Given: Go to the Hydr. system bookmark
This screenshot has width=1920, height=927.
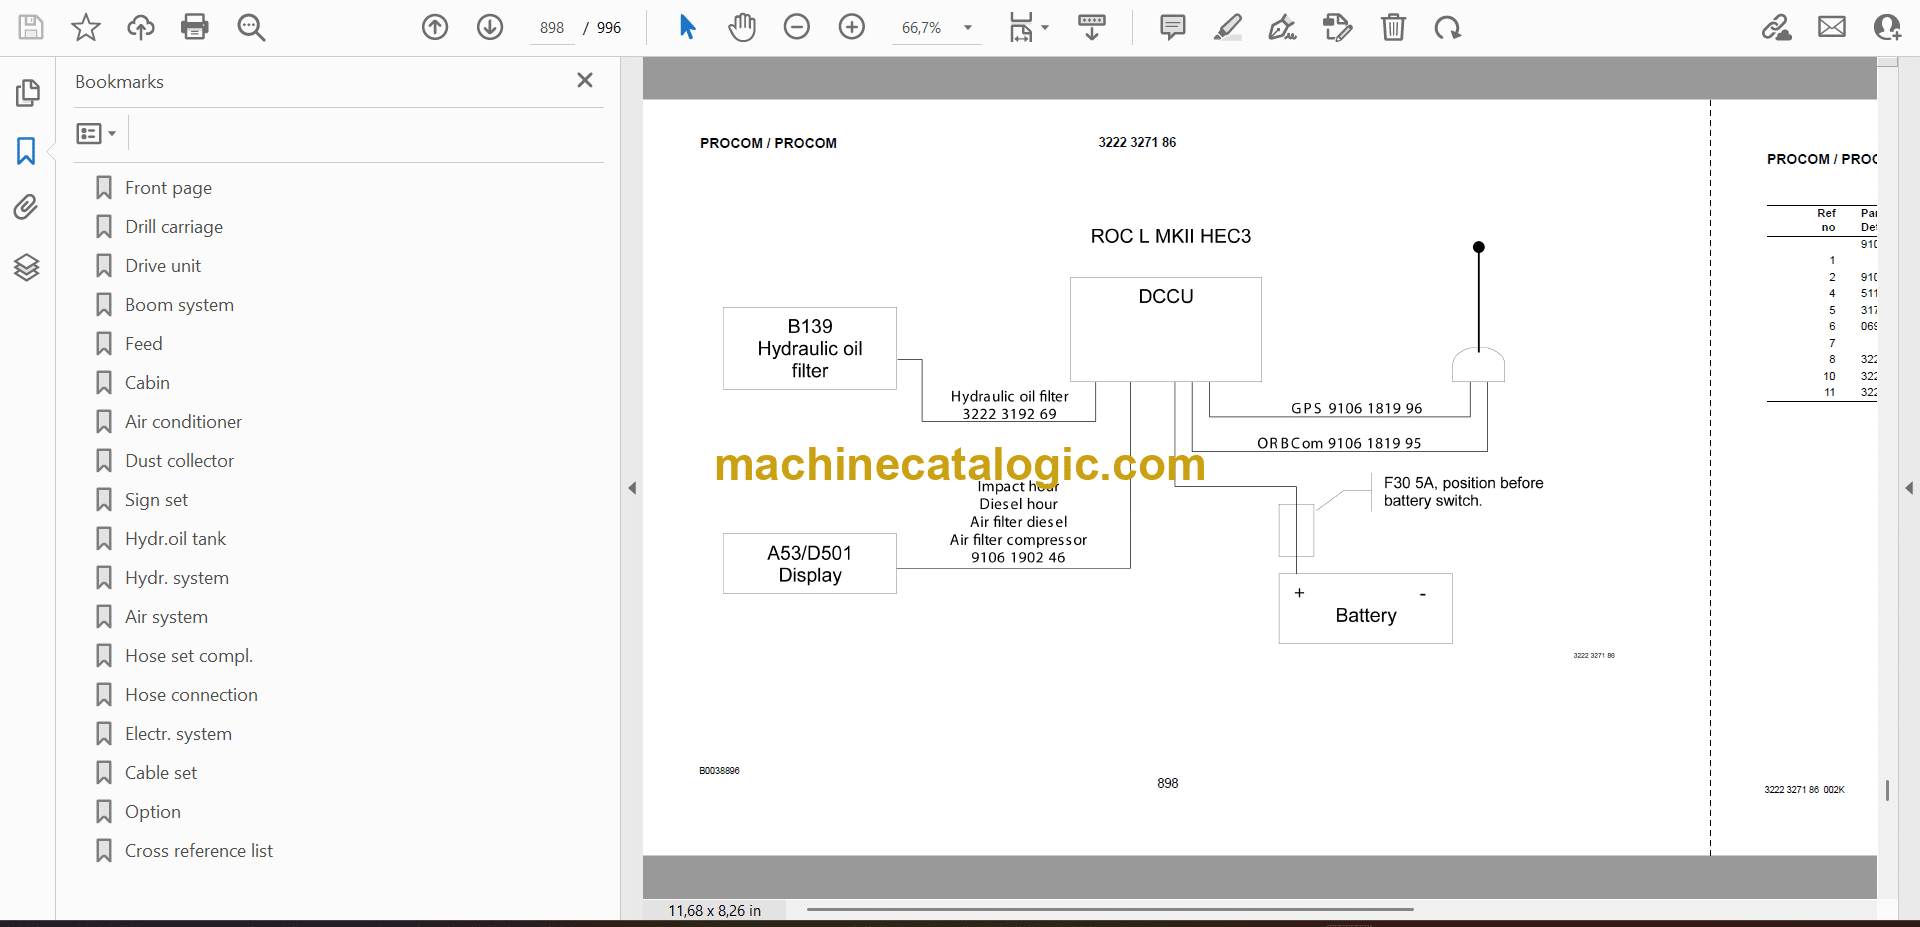Looking at the screenshot, I should (177, 578).
